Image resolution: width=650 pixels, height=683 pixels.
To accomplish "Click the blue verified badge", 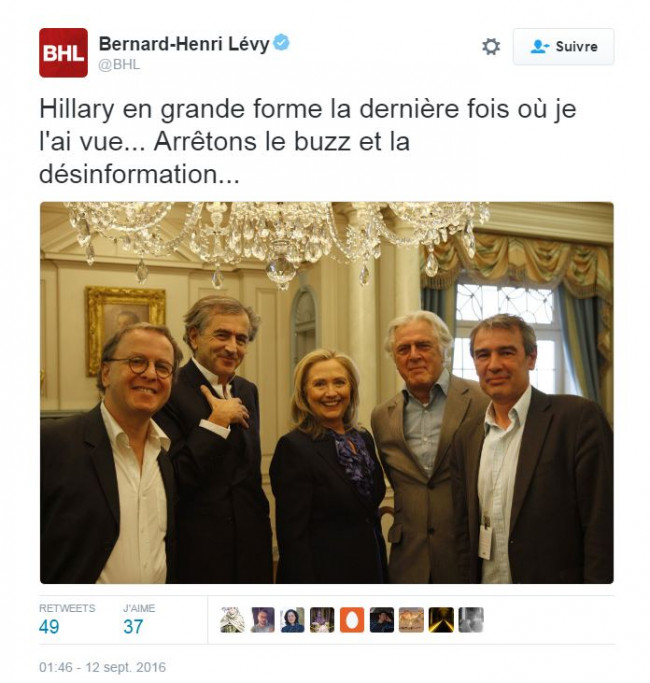I will click(281, 43).
